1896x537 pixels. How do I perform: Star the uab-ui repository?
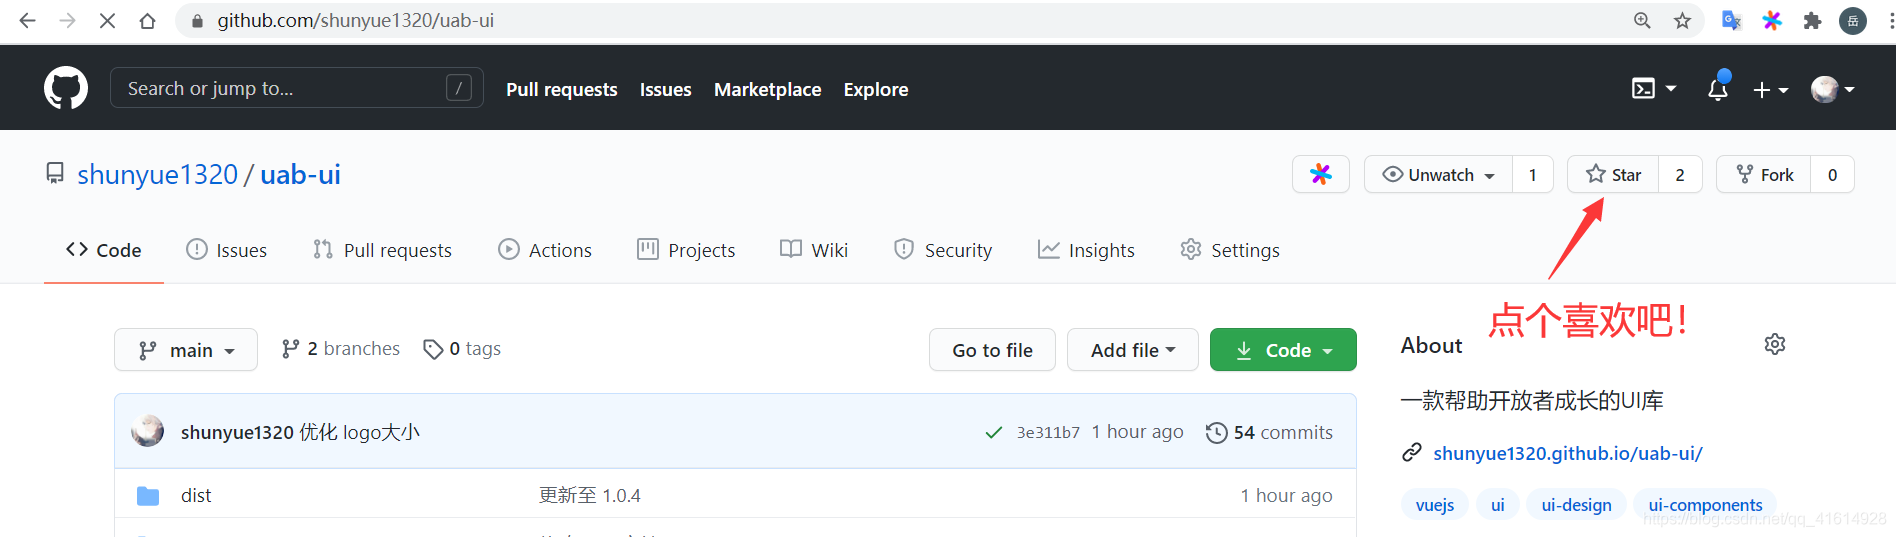coord(1613,174)
